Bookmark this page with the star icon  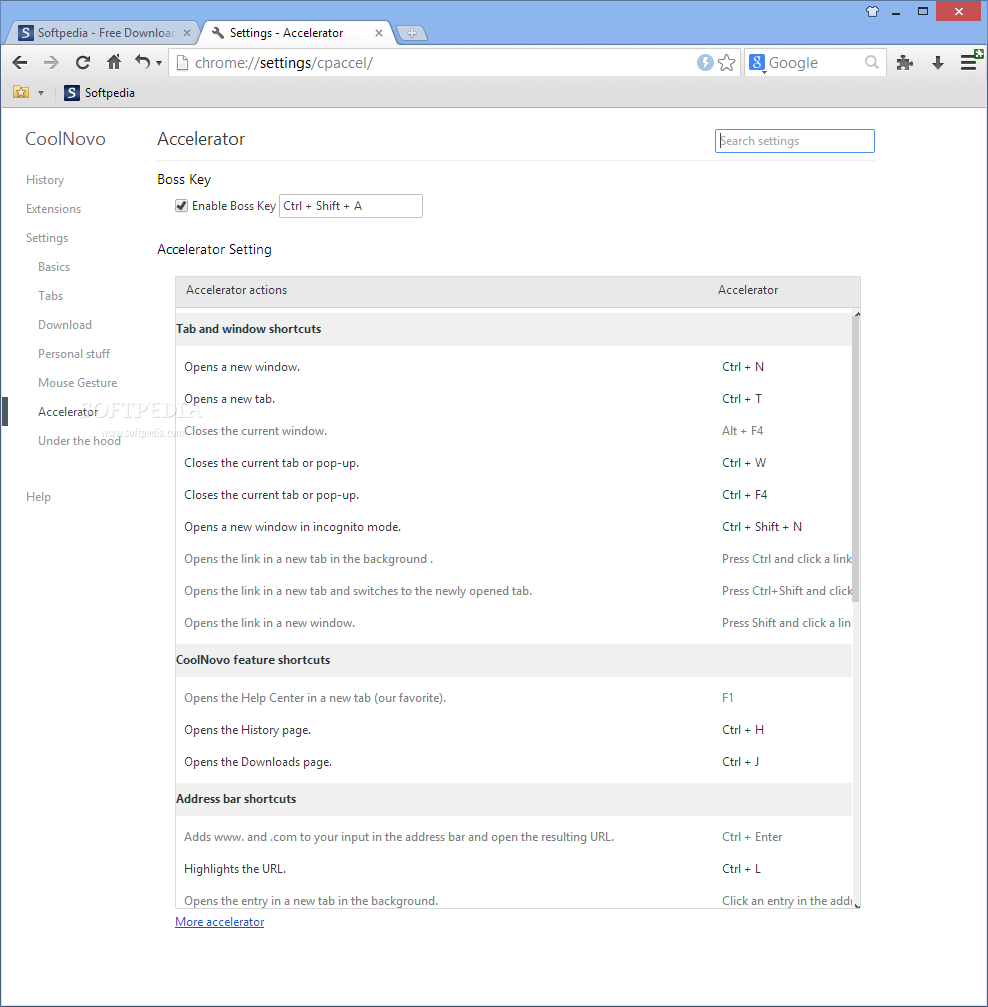point(727,62)
